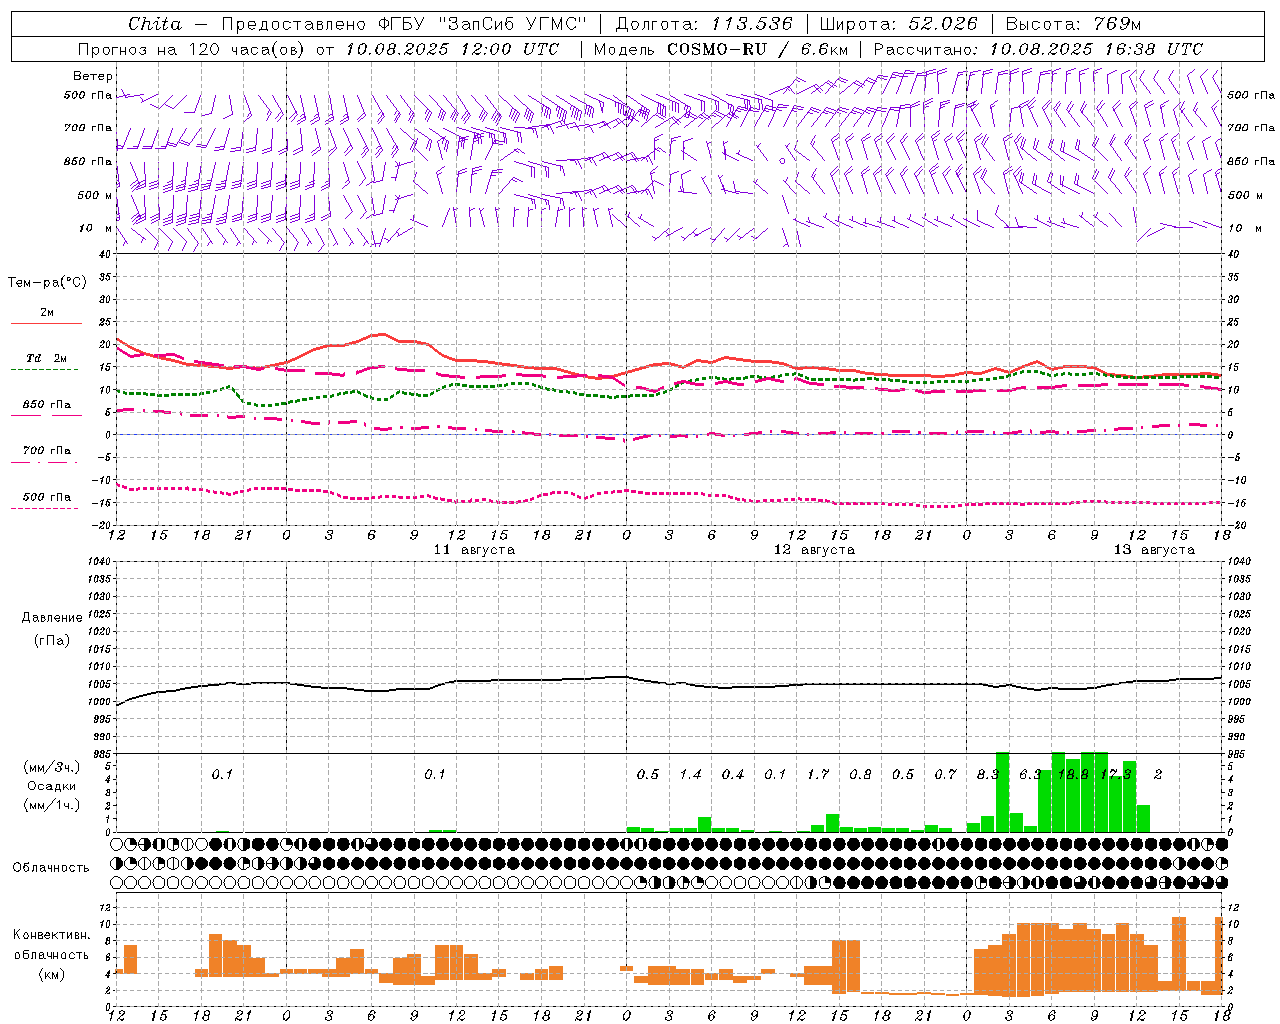
Task: Click the "Осадки" precipitation label
Action: click(x=52, y=786)
